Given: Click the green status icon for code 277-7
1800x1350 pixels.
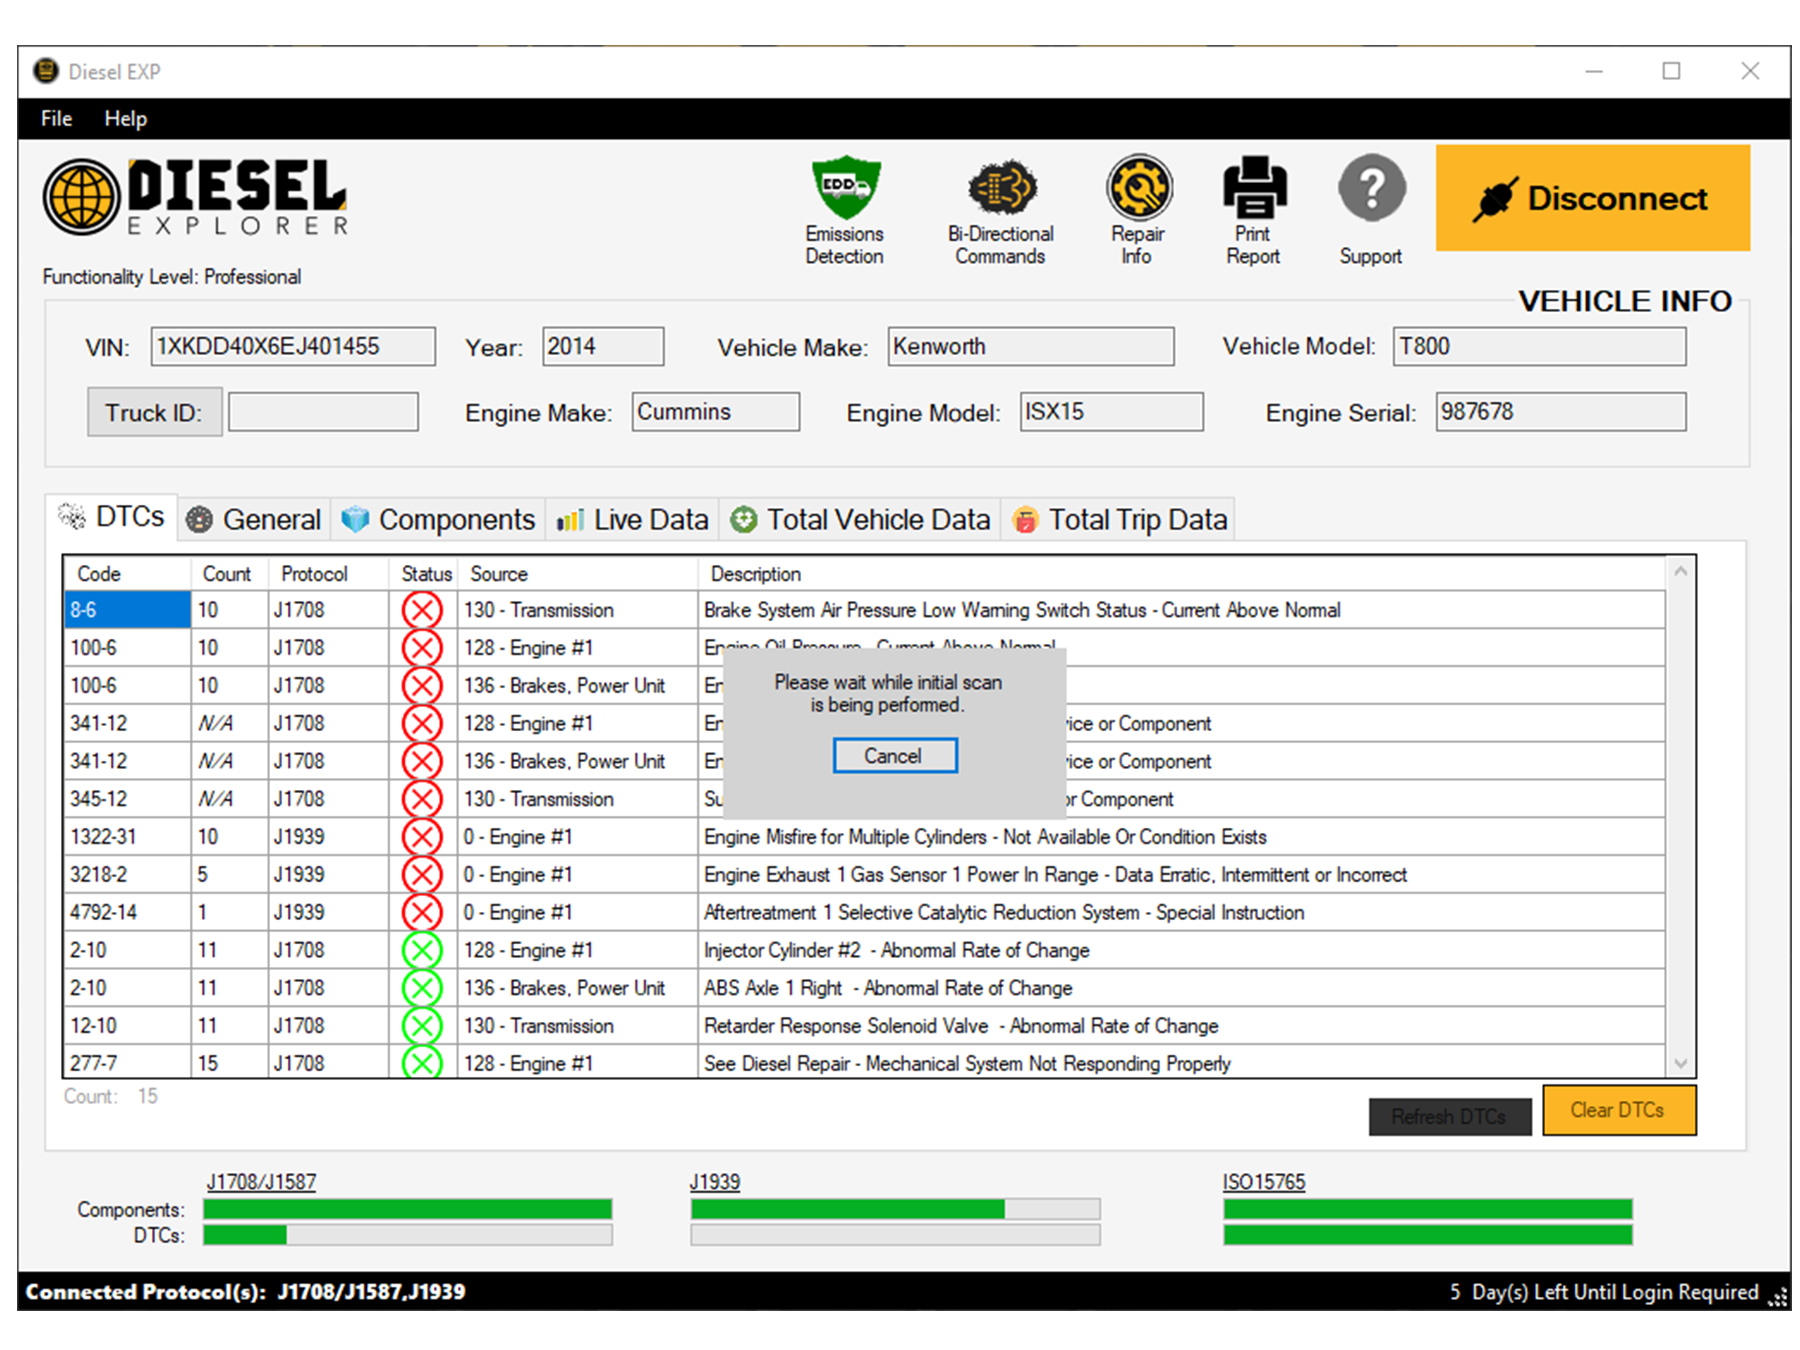Looking at the screenshot, I should (x=421, y=1063).
